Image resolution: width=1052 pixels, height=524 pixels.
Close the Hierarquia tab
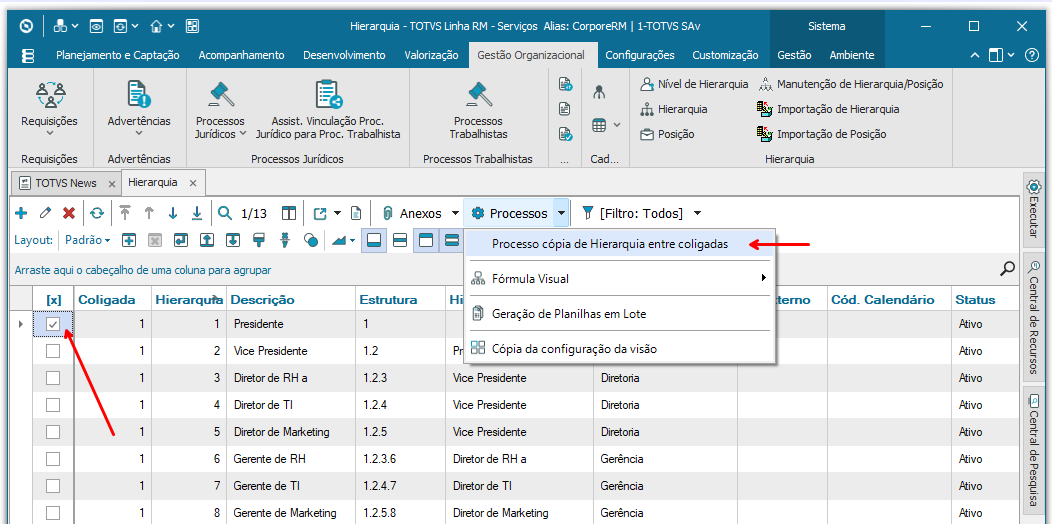(193, 182)
